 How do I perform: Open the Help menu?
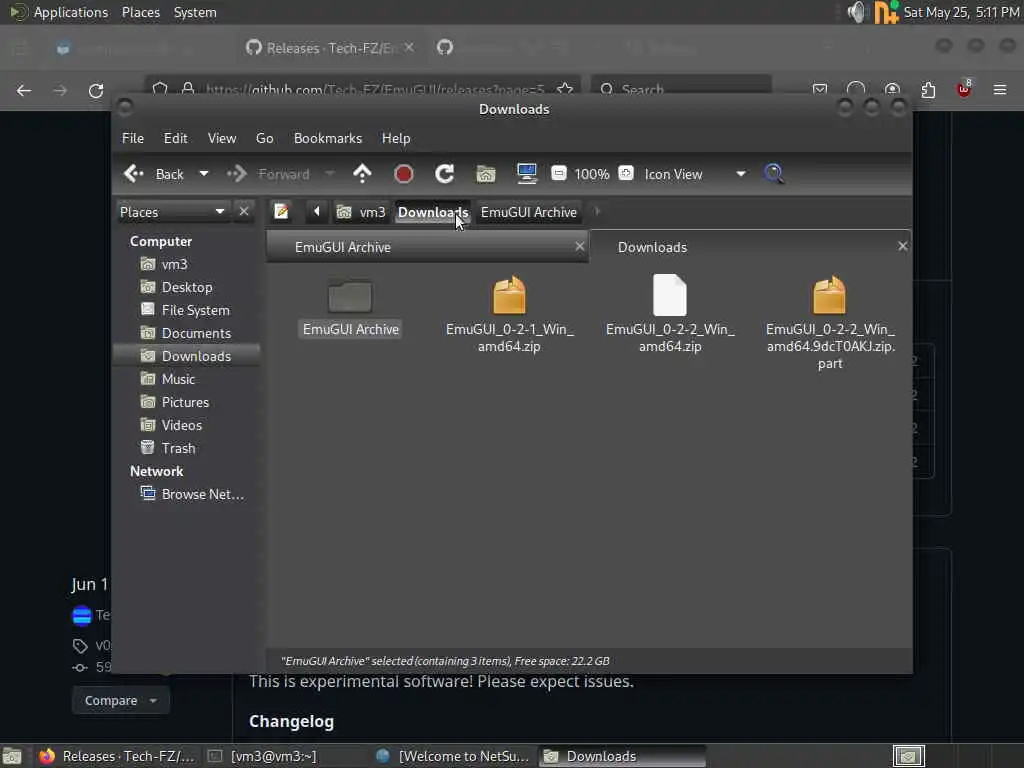(x=396, y=138)
